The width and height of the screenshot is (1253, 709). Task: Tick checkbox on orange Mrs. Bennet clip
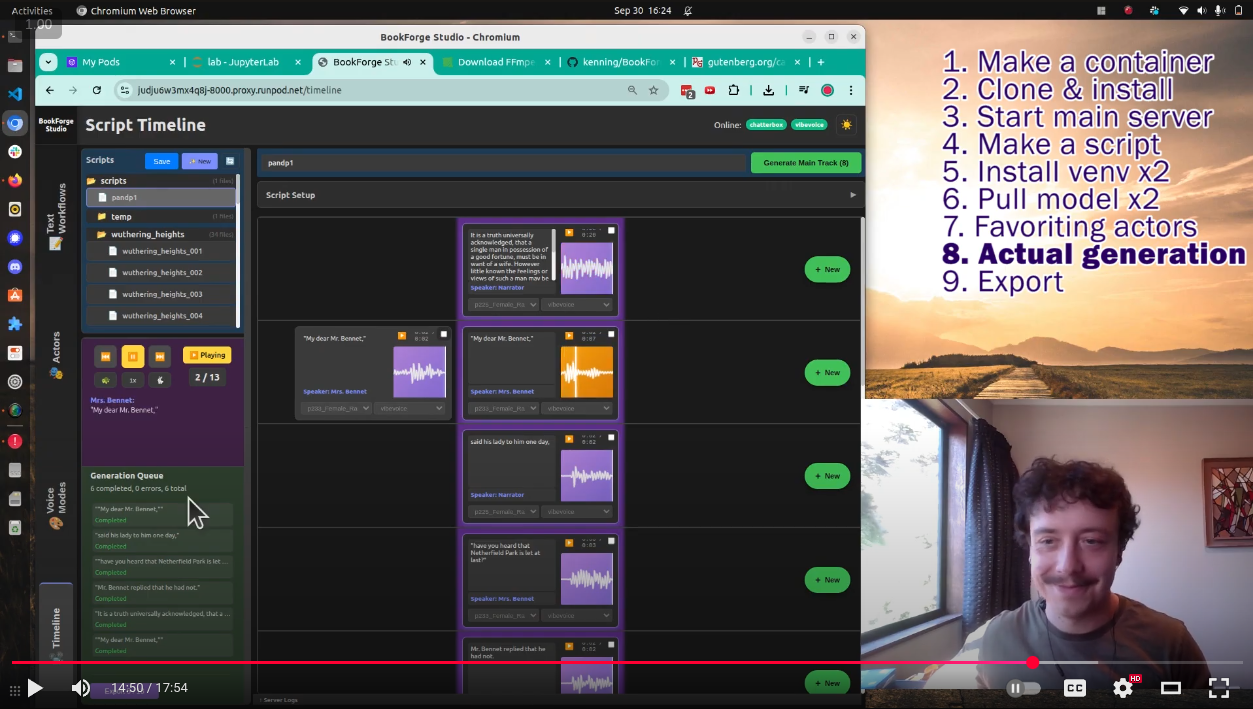point(611,335)
